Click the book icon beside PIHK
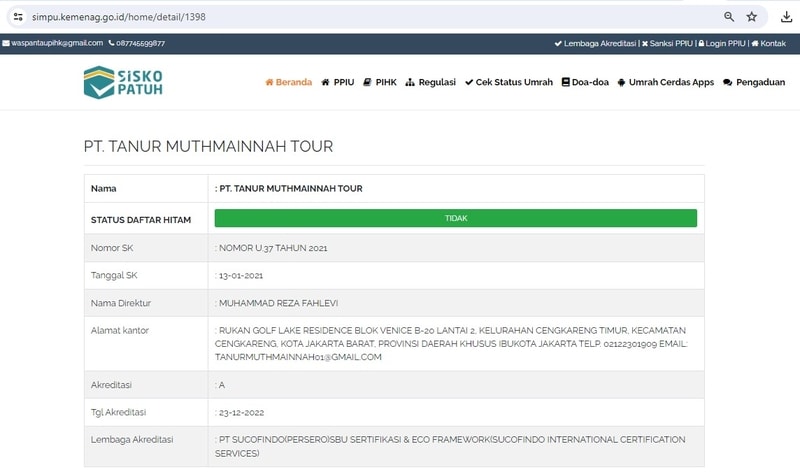 pyautogui.click(x=367, y=82)
